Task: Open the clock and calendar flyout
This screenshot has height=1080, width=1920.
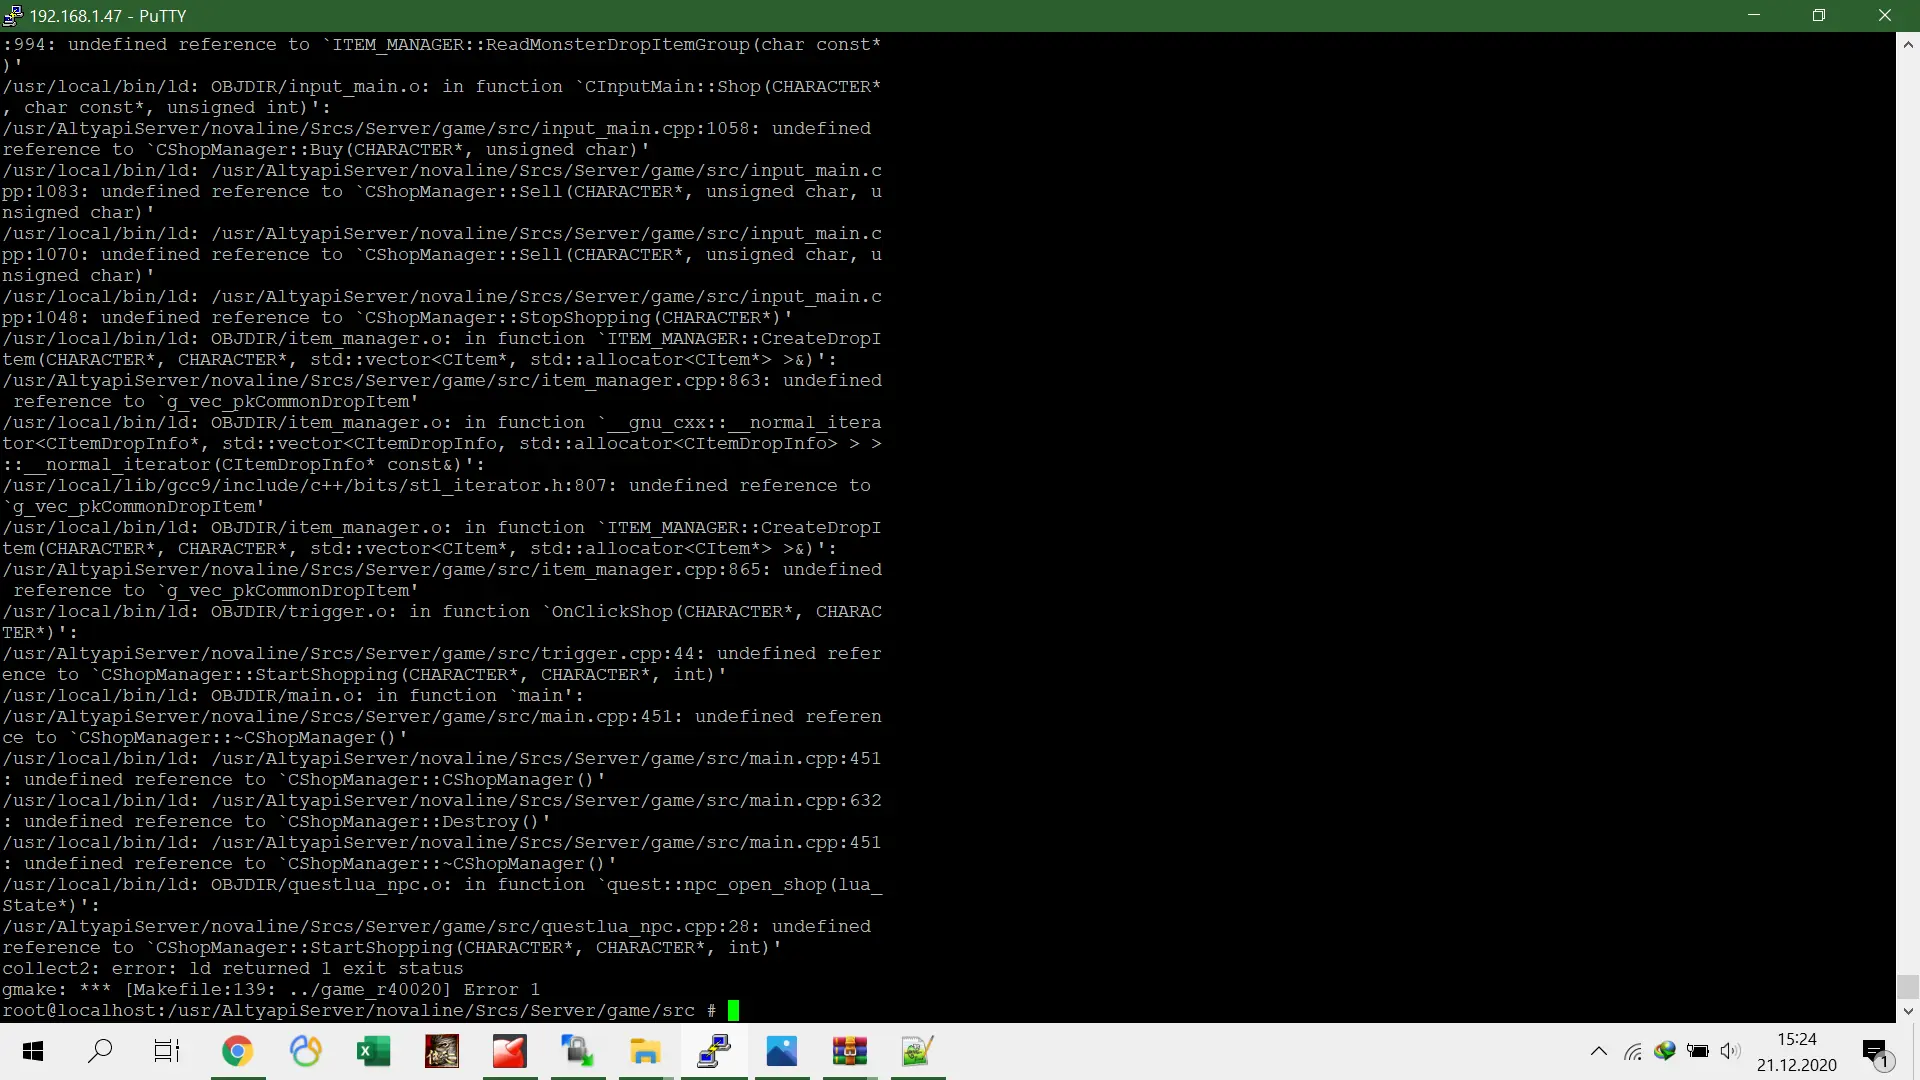Action: [x=1796, y=1051]
